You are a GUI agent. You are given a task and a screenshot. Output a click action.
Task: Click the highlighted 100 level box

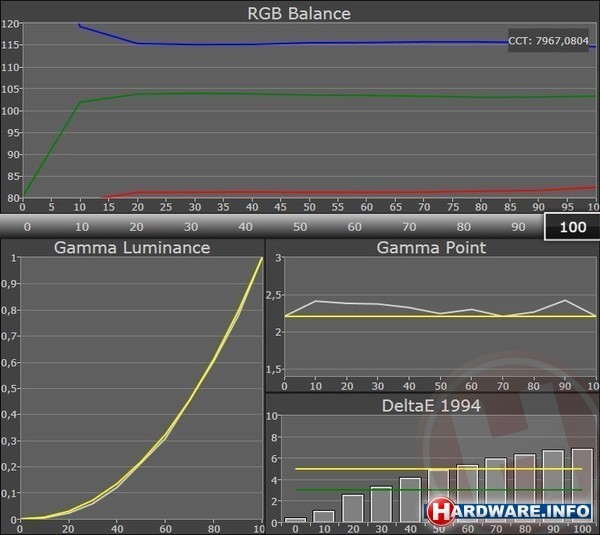[x=572, y=227]
